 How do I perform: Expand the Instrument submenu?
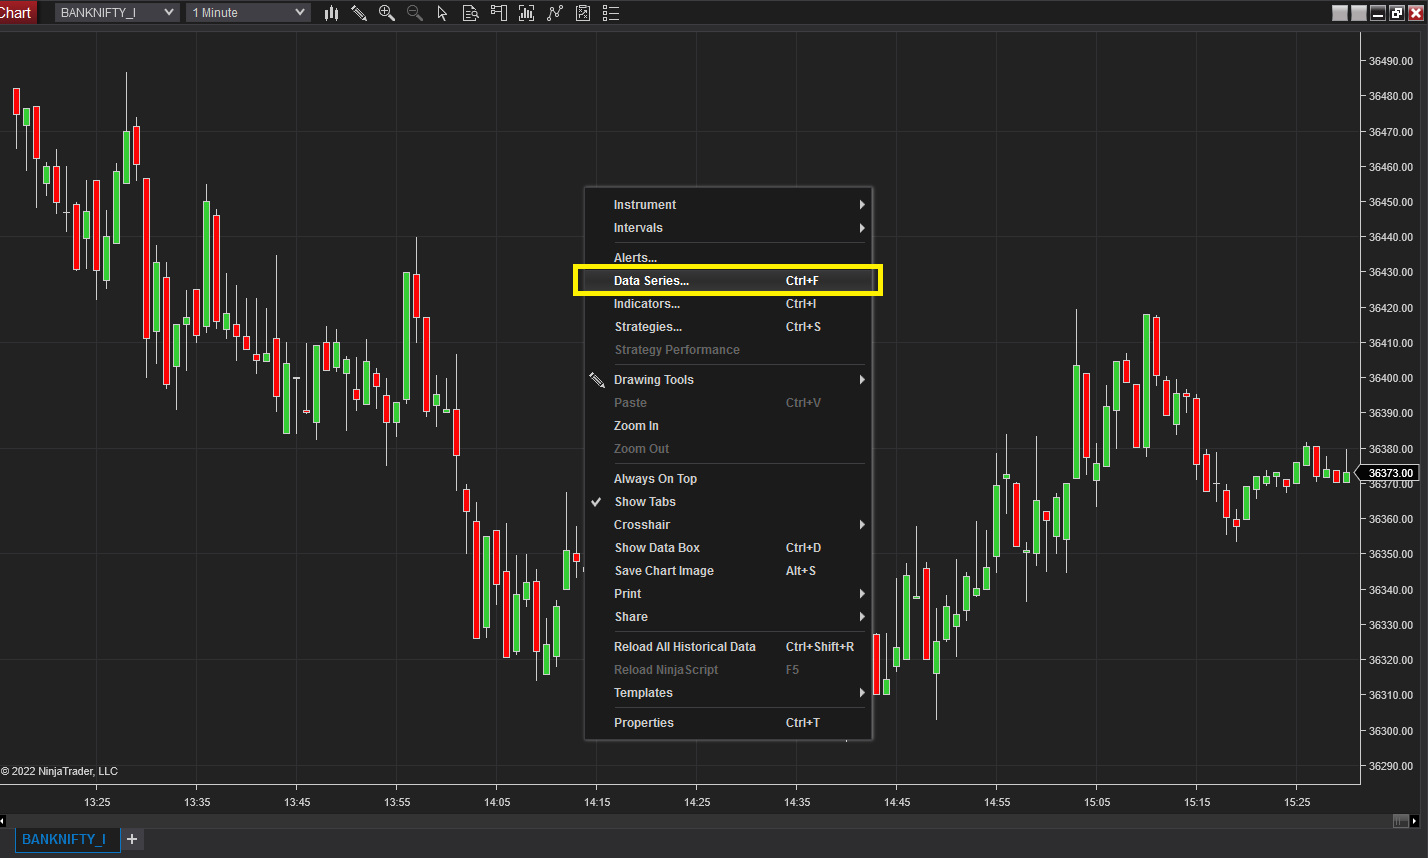pos(729,205)
